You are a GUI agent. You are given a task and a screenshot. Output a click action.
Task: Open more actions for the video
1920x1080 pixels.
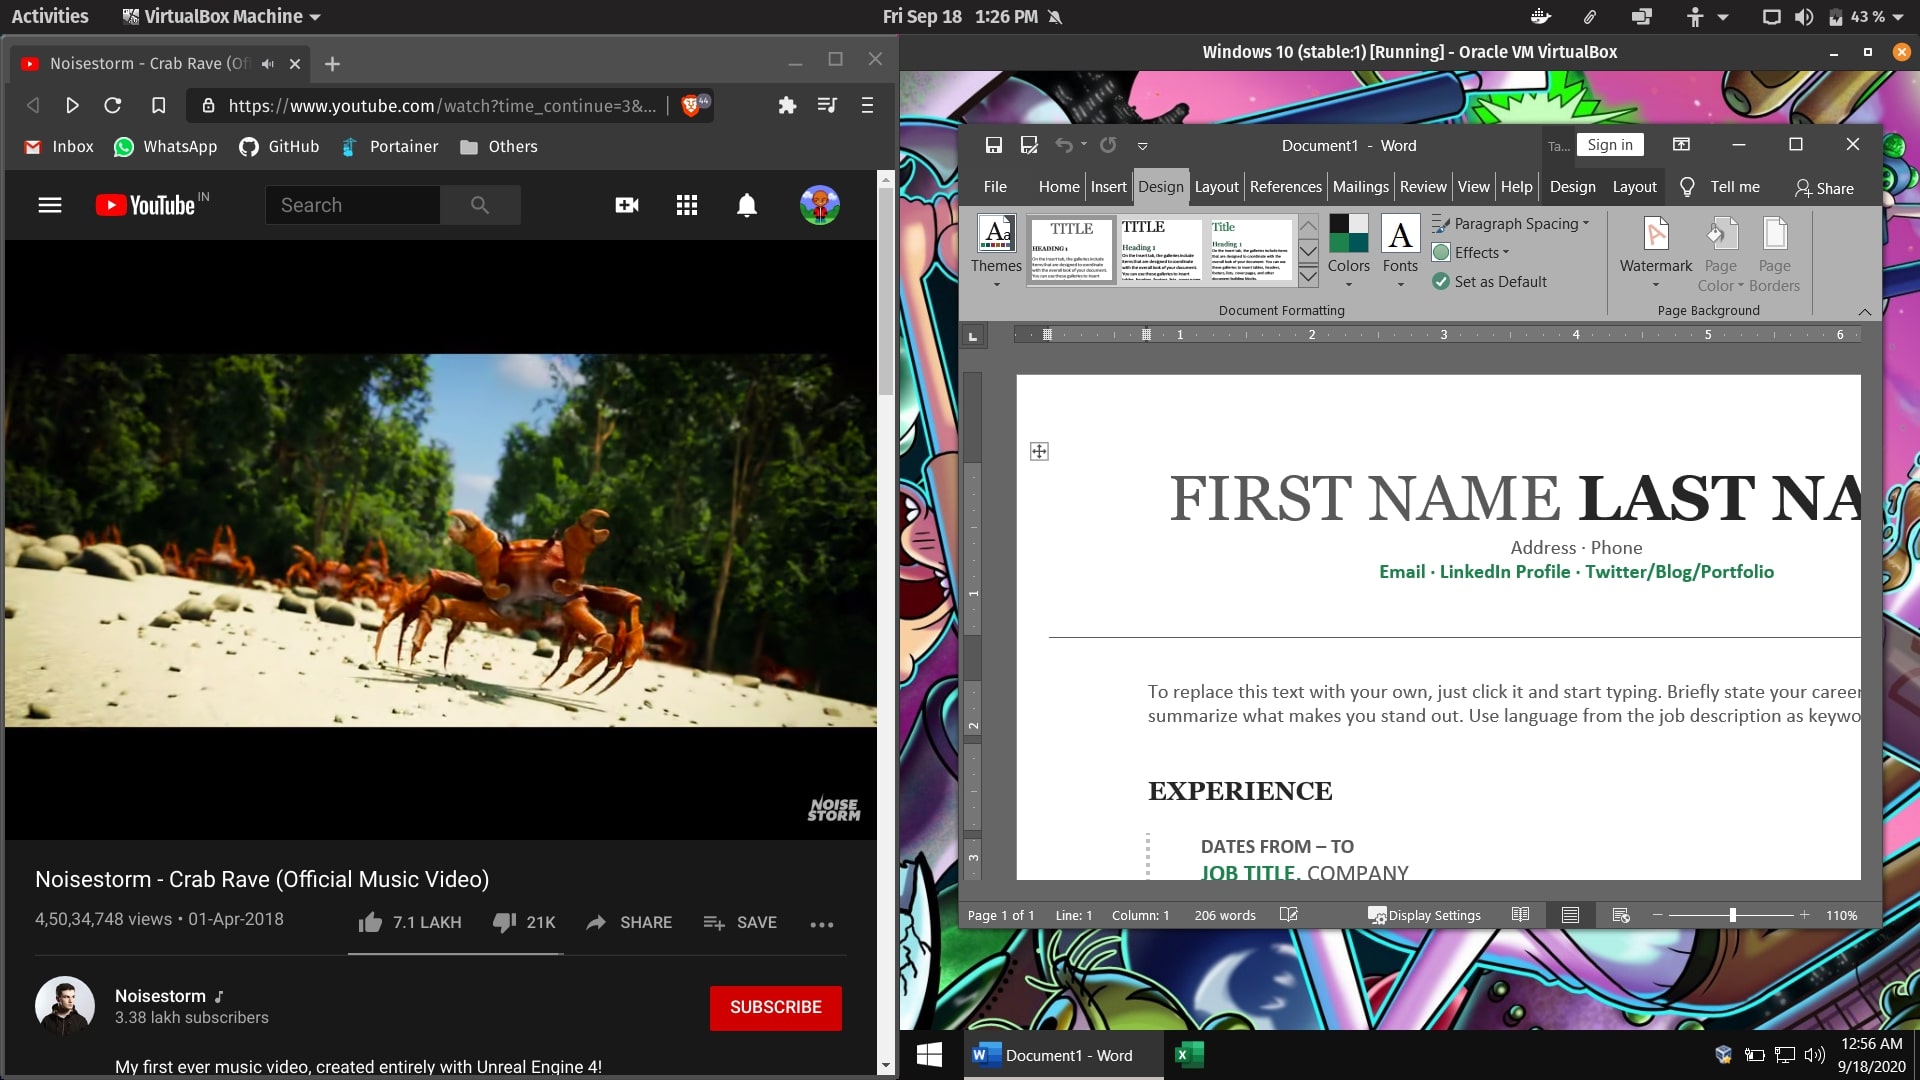[x=822, y=924]
